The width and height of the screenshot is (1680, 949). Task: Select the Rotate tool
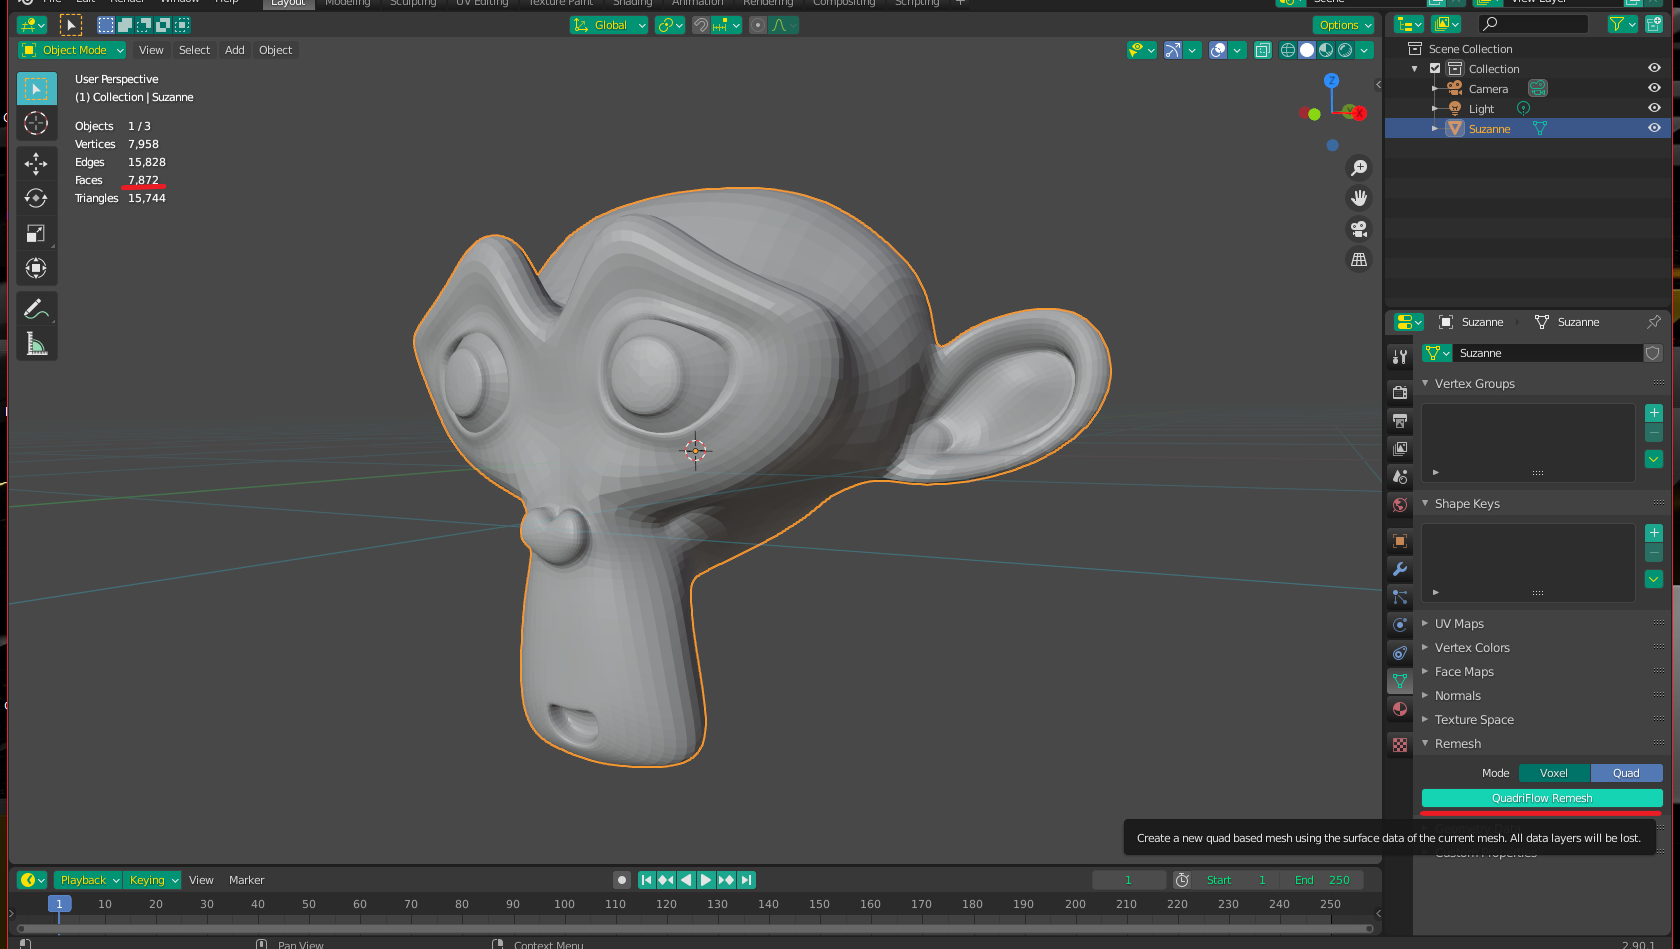point(36,198)
